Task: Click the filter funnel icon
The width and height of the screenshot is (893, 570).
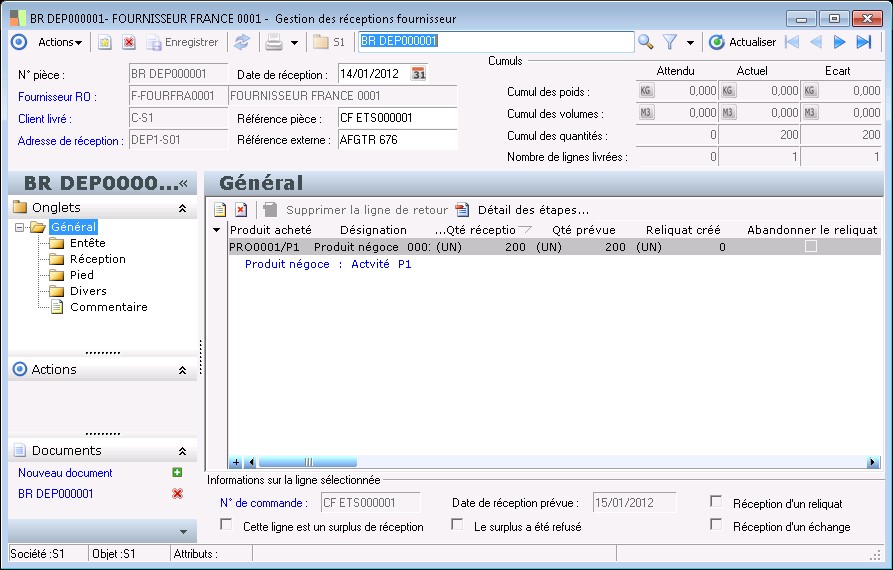Action: pyautogui.click(x=670, y=42)
